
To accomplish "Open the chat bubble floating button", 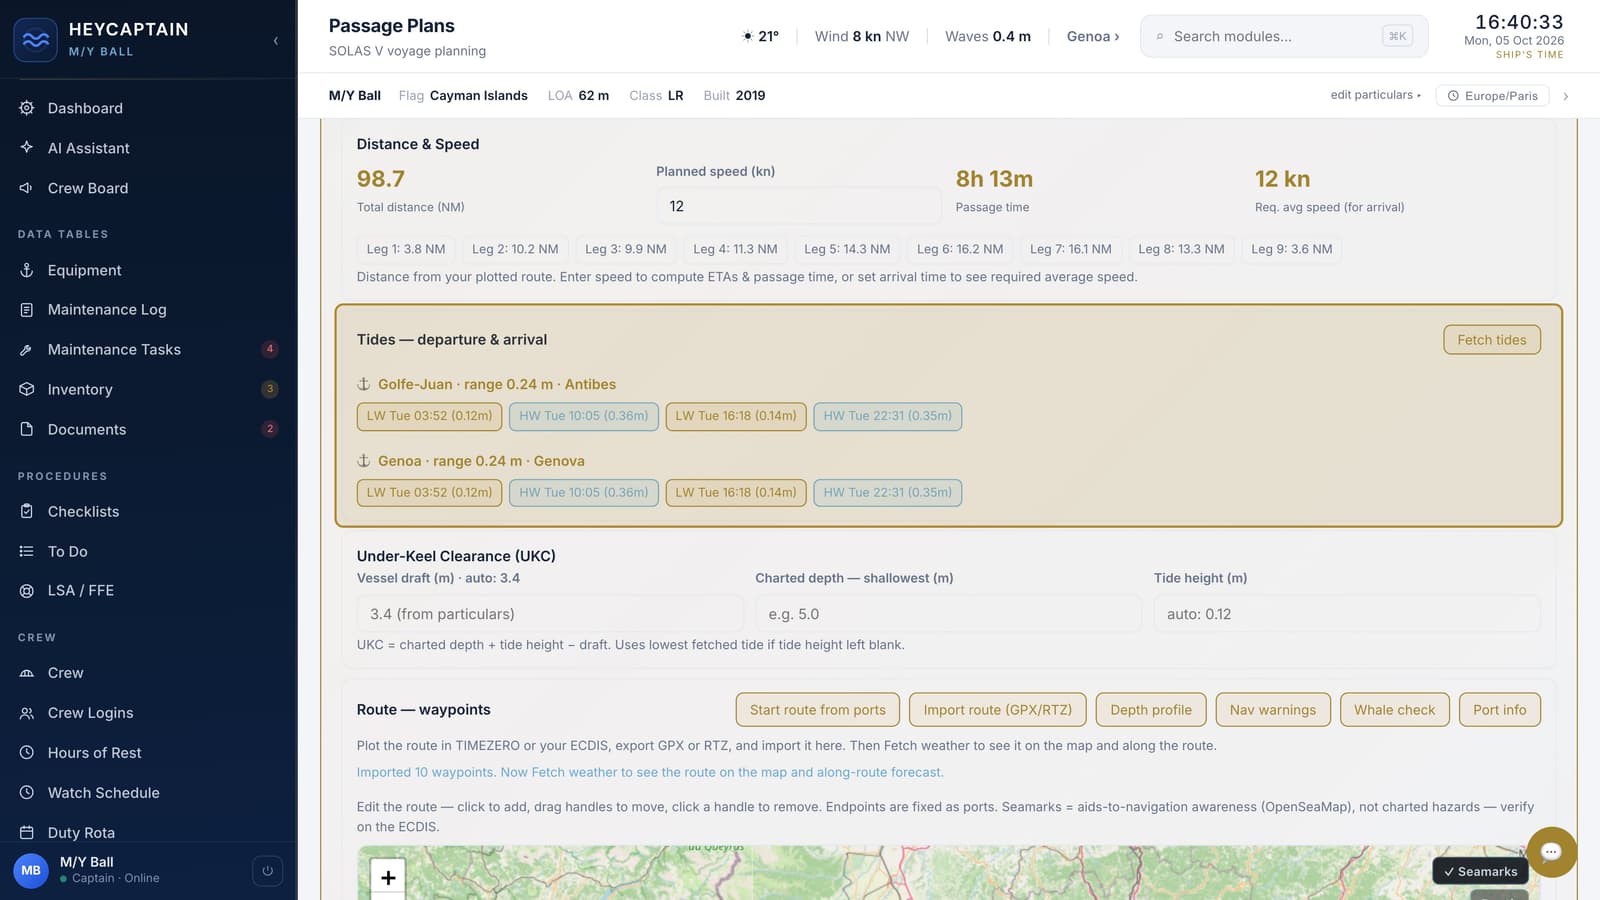I will [x=1551, y=852].
